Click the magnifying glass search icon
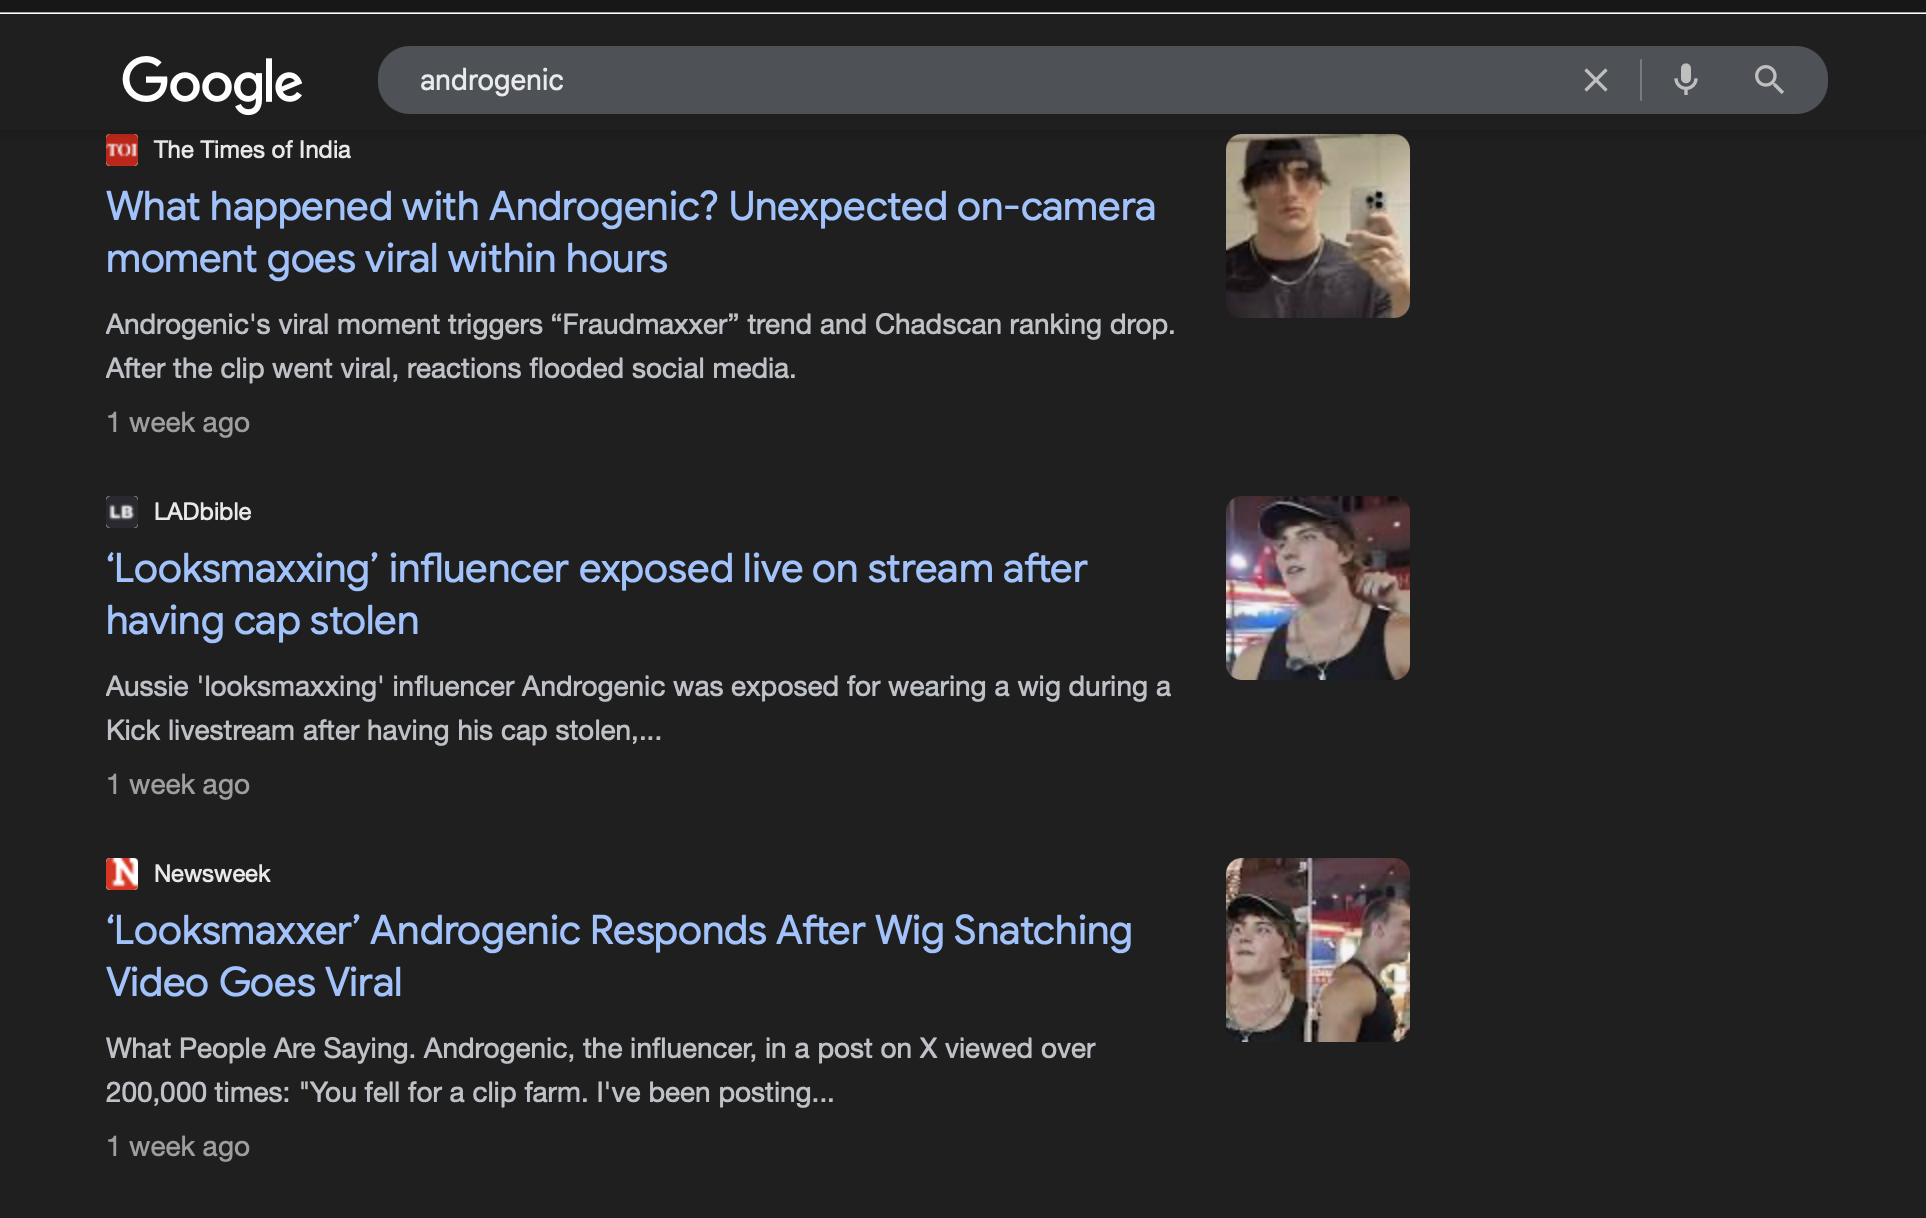This screenshot has width=1926, height=1218. click(x=1769, y=80)
